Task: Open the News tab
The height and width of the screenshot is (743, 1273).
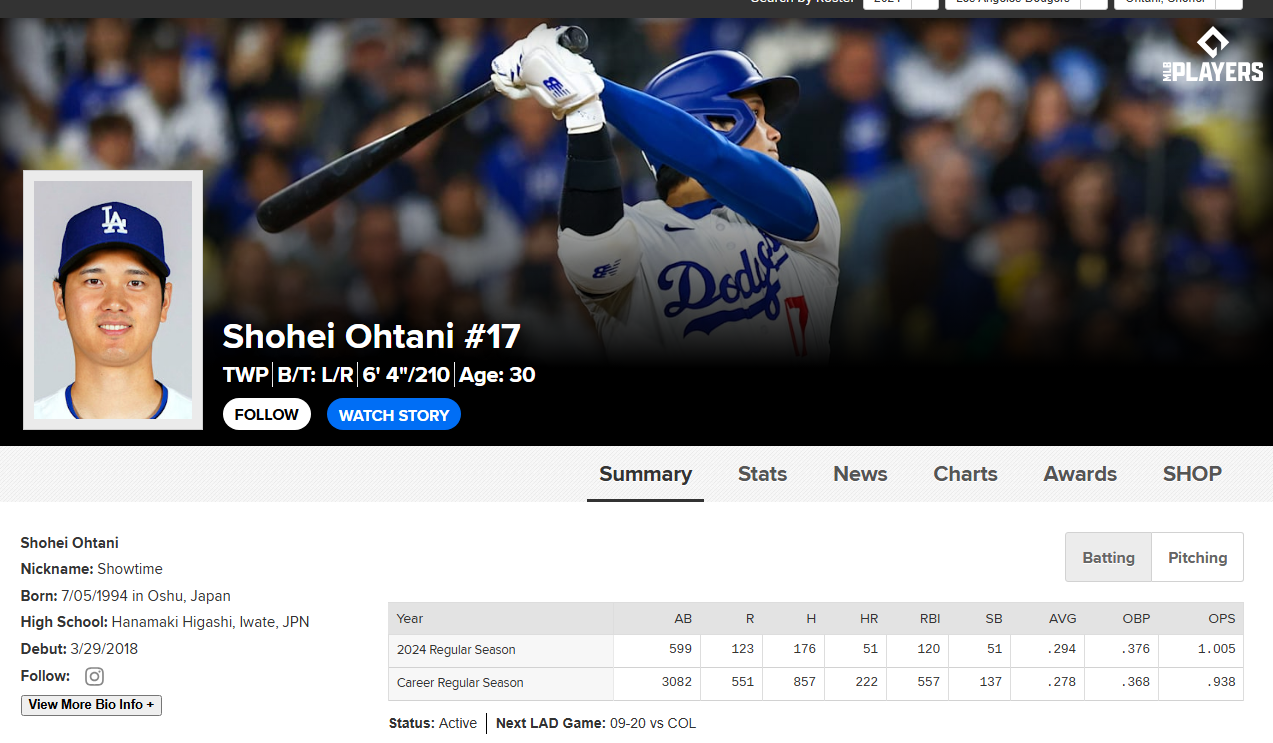Action: pyautogui.click(x=860, y=474)
